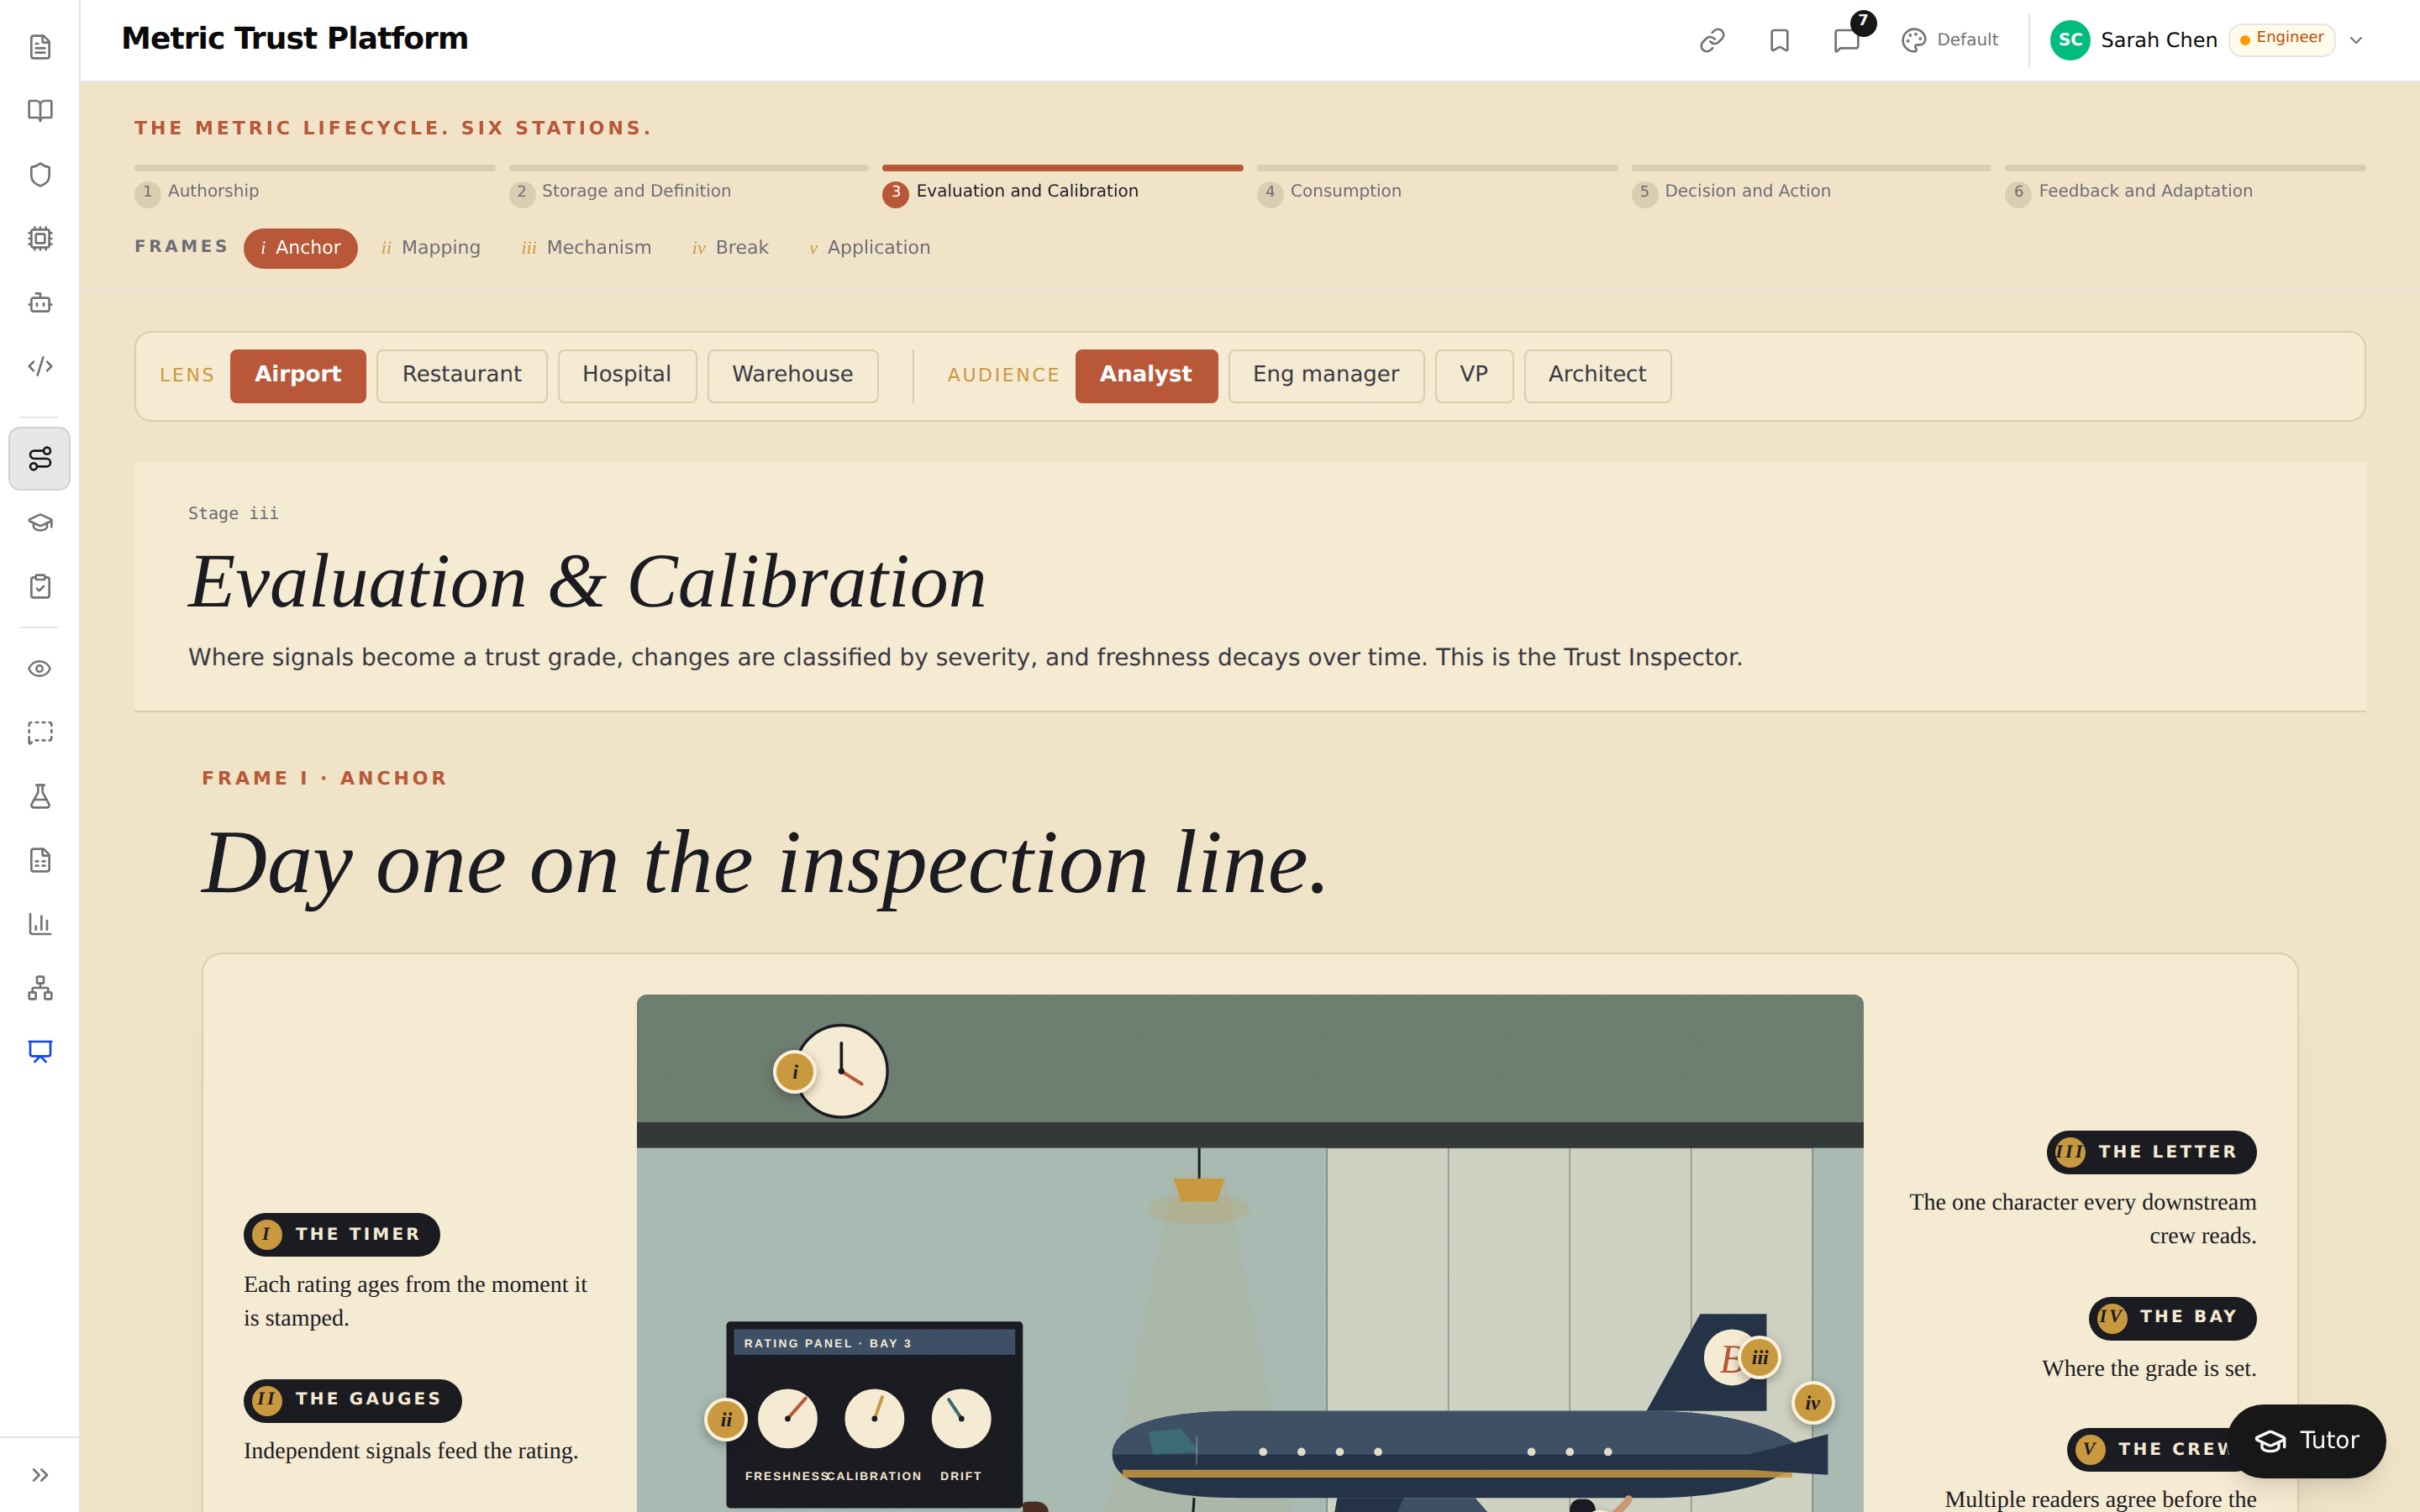Select the Hospital lens

pos(627,375)
